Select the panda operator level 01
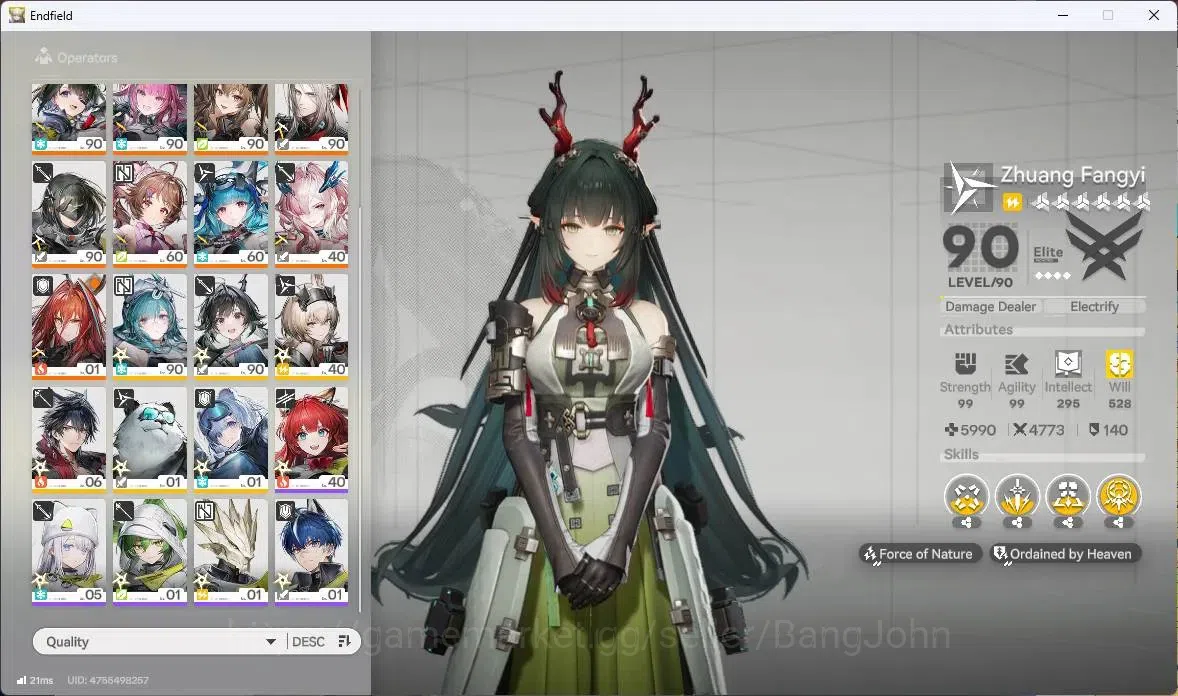This screenshot has width=1178, height=696. pos(150,440)
